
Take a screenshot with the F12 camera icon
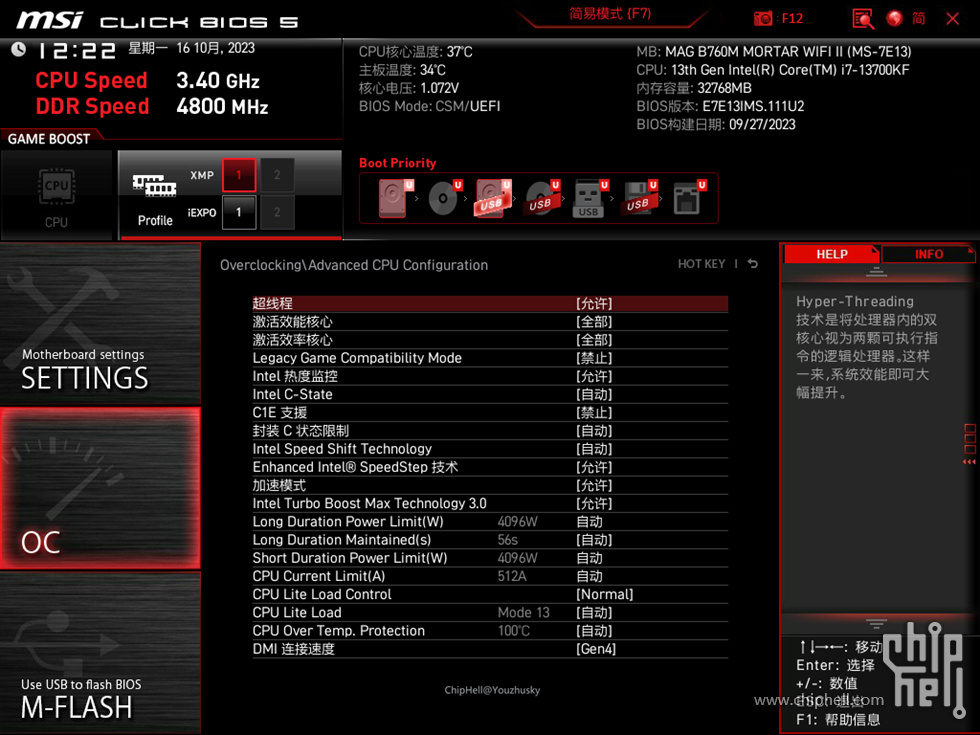click(x=763, y=18)
